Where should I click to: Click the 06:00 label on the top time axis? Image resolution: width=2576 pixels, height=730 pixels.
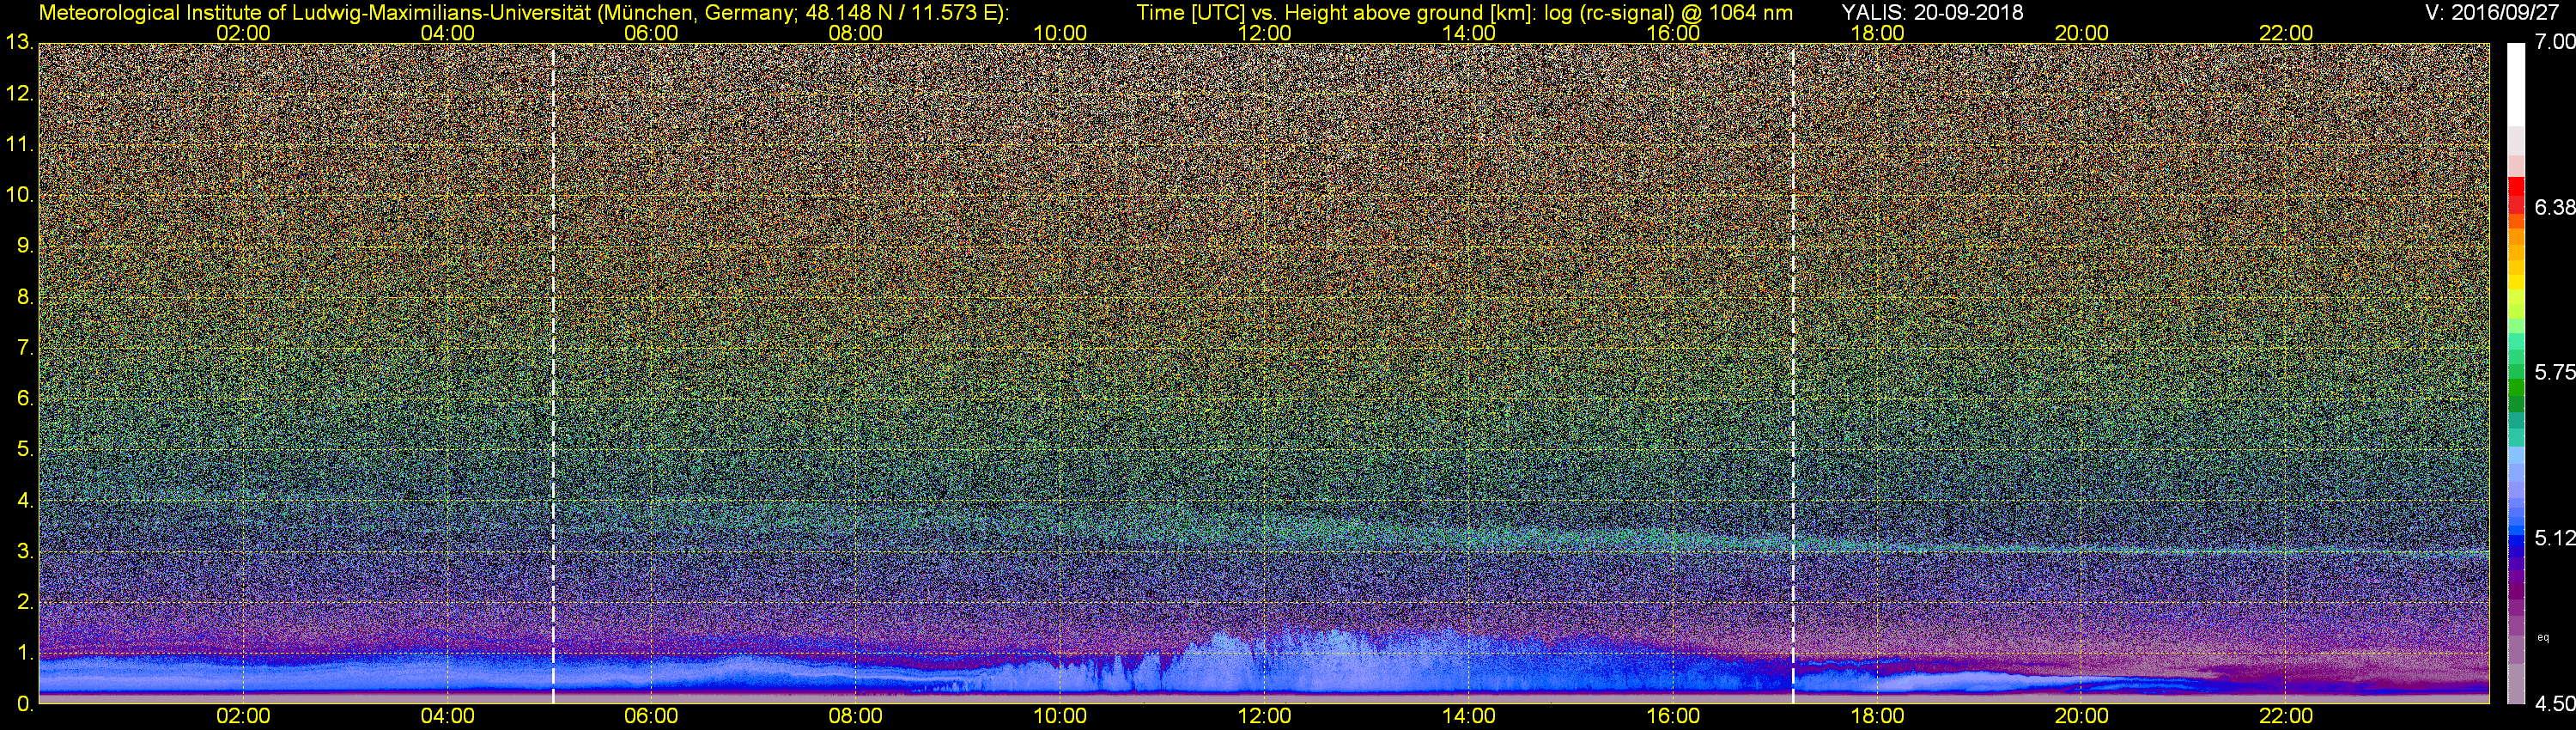tap(651, 33)
